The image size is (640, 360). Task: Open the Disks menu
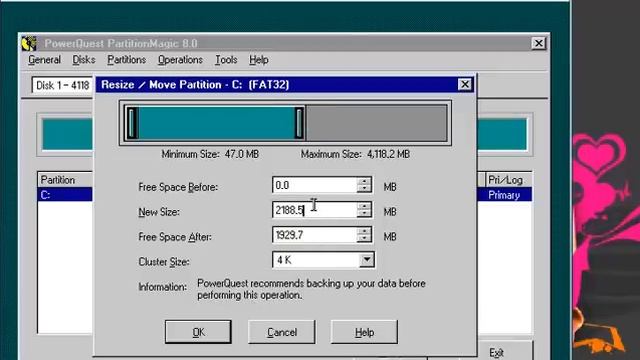pyautogui.click(x=84, y=60)
